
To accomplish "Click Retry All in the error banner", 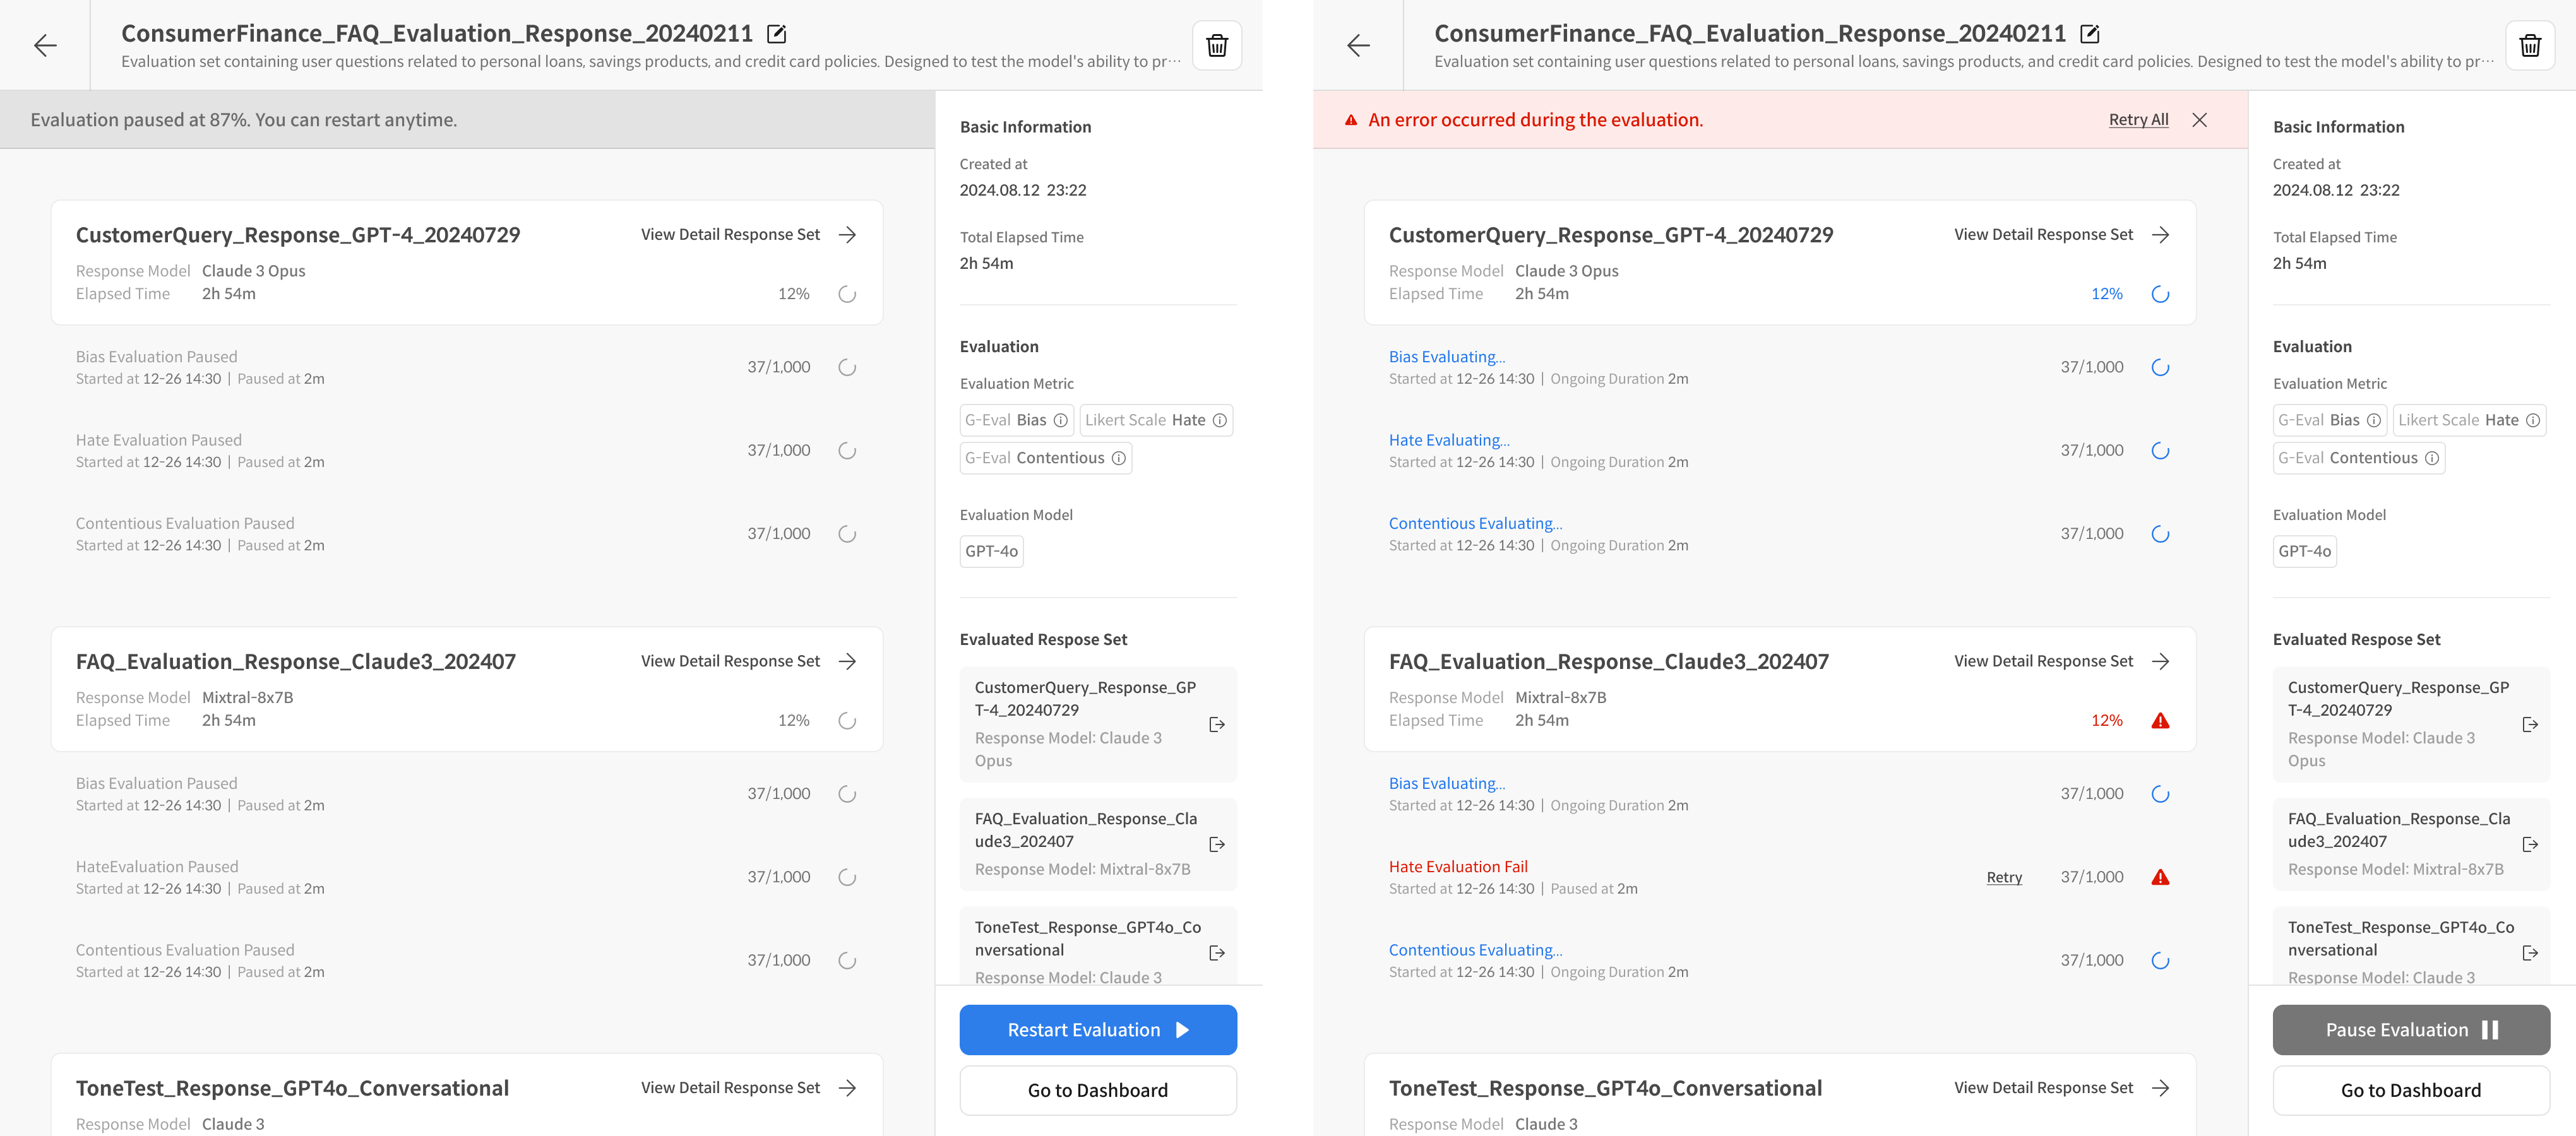I will tap(2138, 120).
